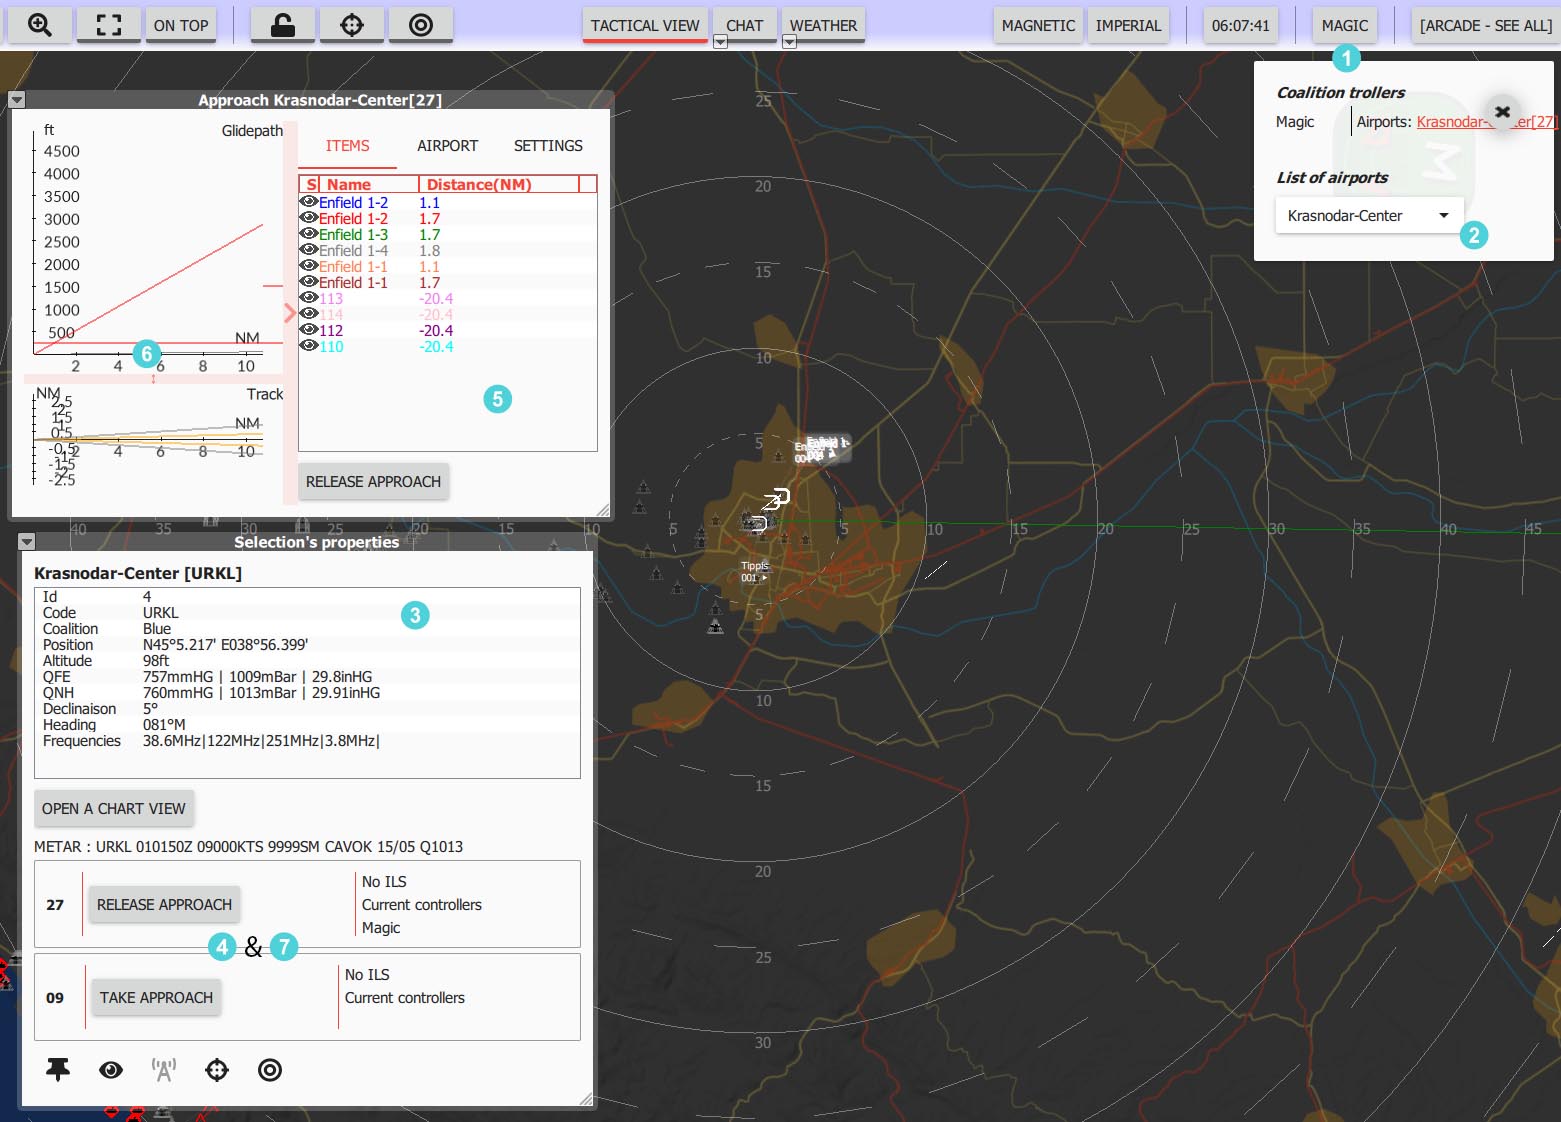Toggle visibility eye for item 113
1561x1122 pixels.
pyautogui.click(x=309, y=298)
